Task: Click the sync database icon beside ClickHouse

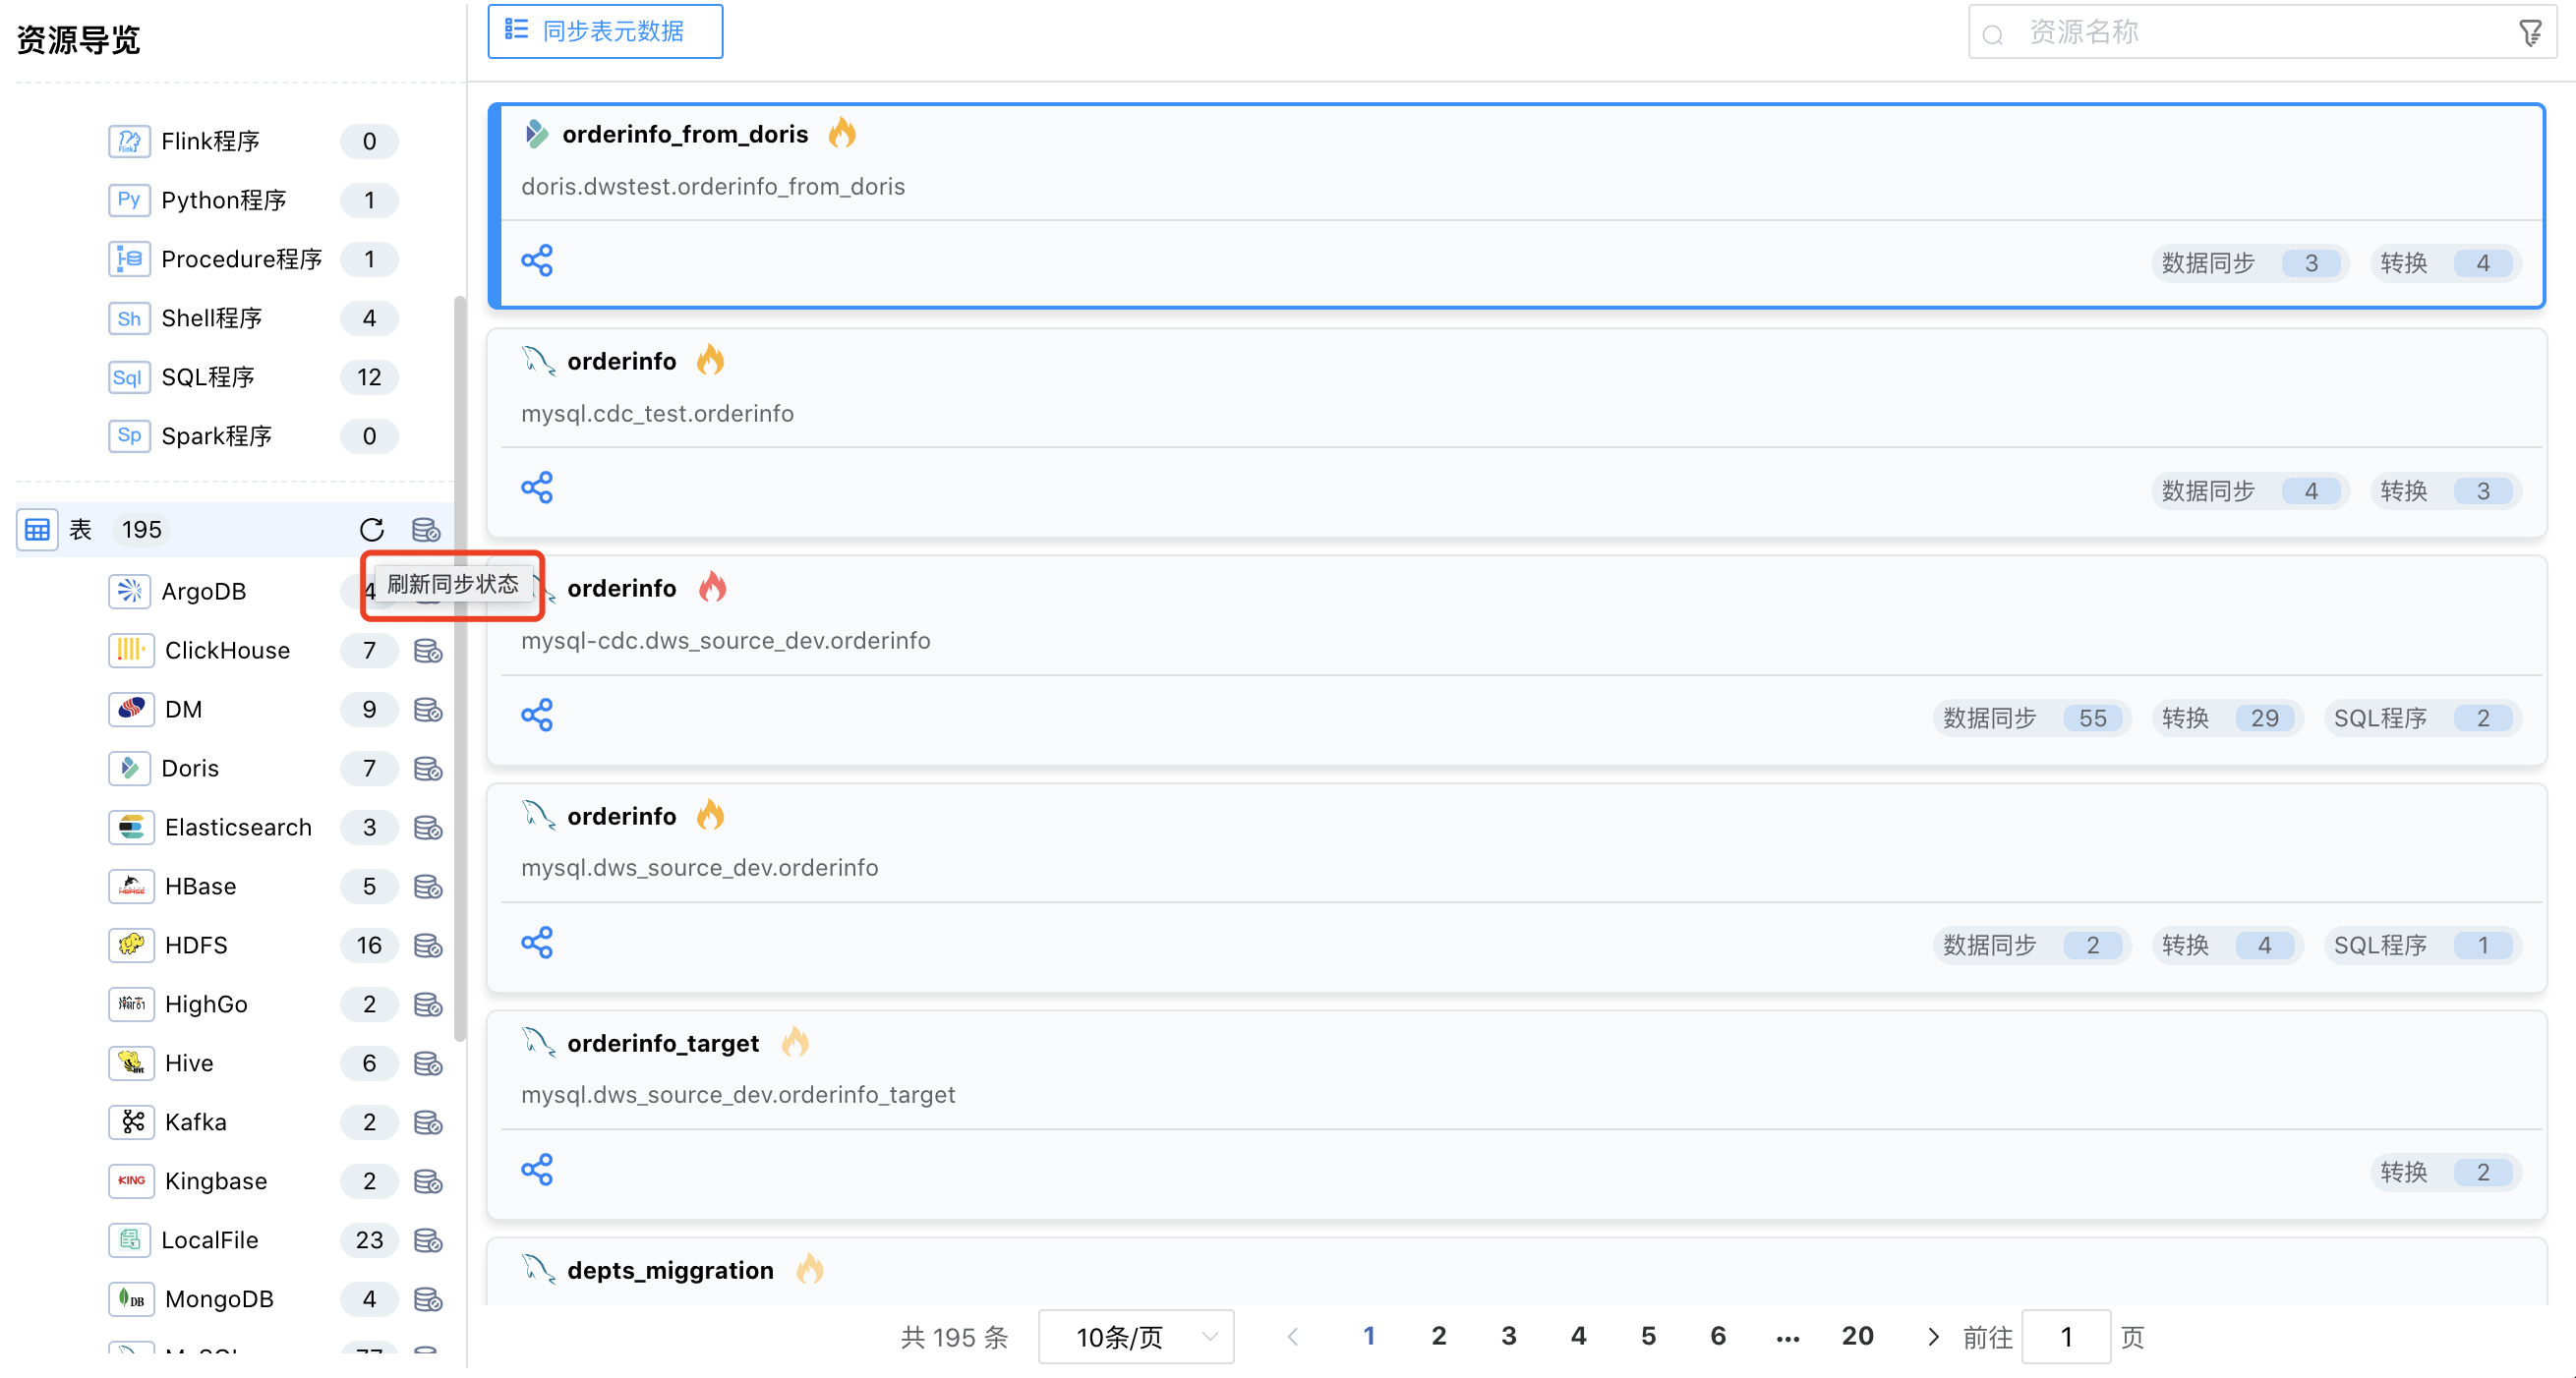Action: pyautogui.click(x=428, y=651)
